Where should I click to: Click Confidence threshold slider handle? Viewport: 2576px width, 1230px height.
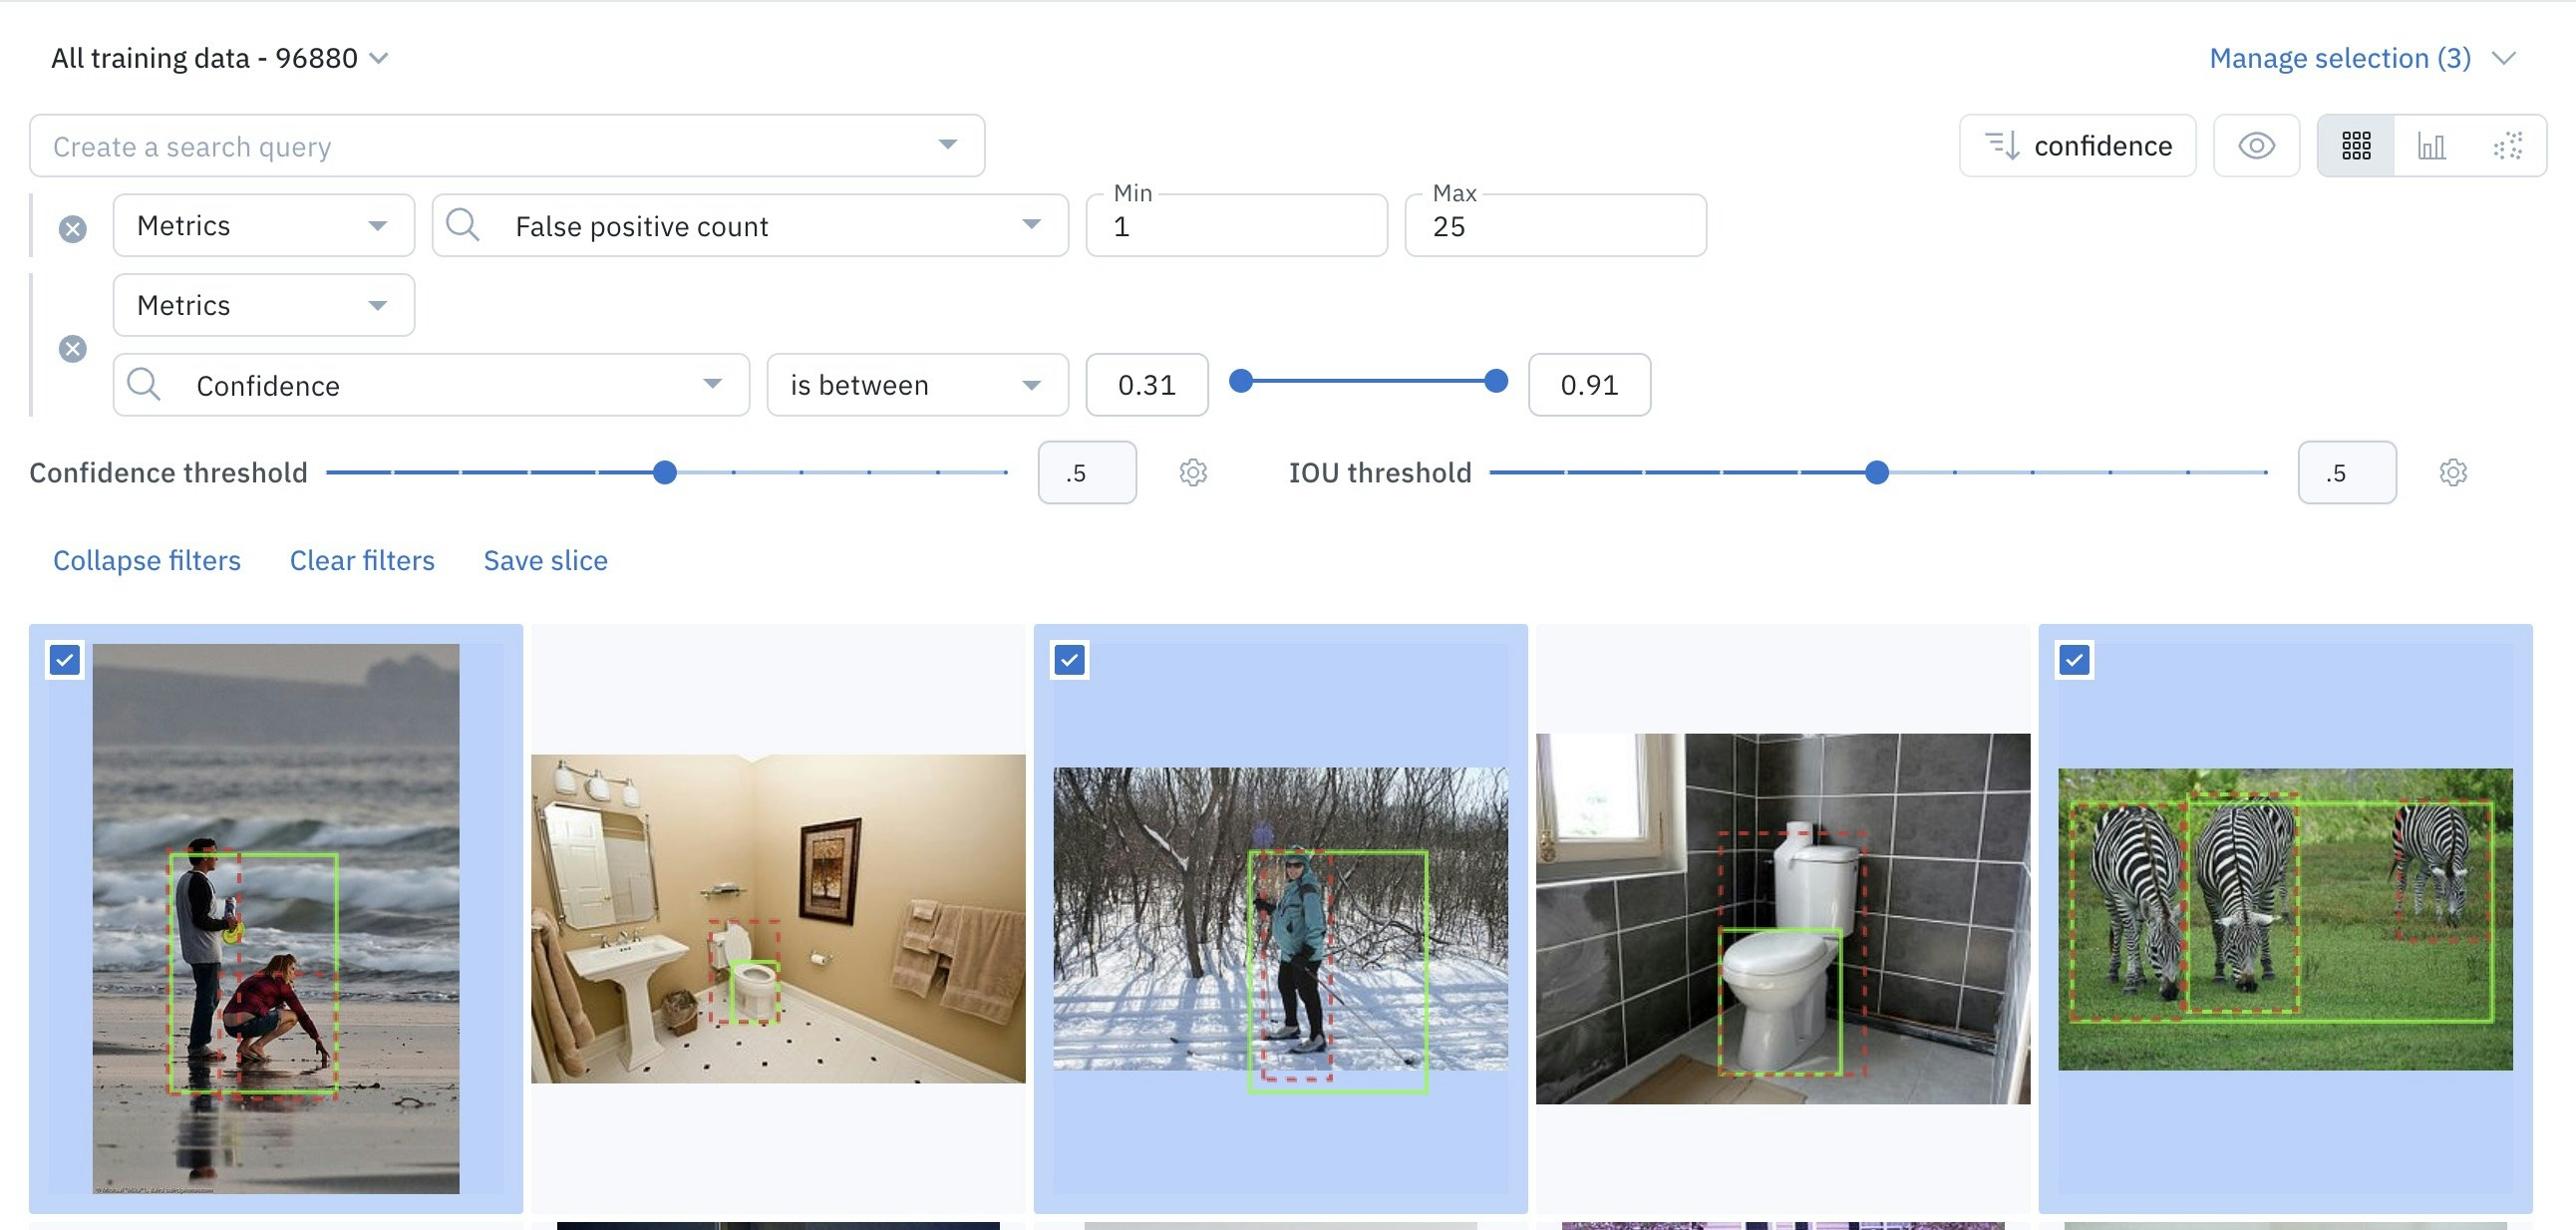coord(665,472)
